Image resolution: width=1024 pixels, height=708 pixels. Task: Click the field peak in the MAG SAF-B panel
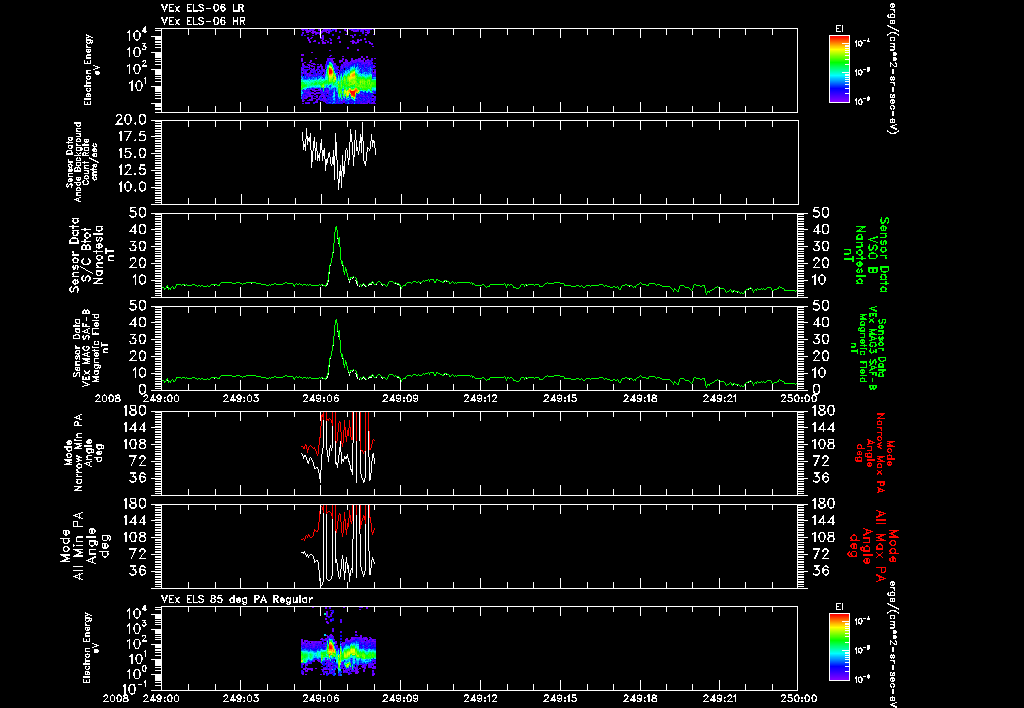tap(336, 321)
